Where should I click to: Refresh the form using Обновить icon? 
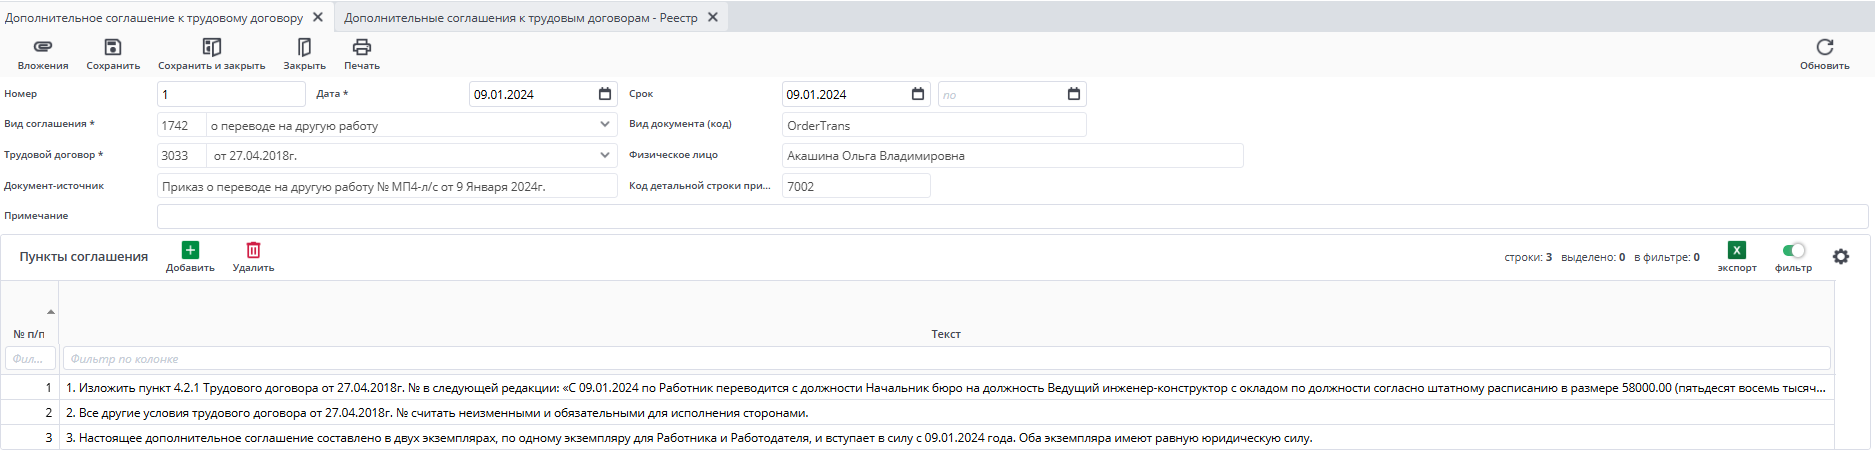pos(1824,48)
